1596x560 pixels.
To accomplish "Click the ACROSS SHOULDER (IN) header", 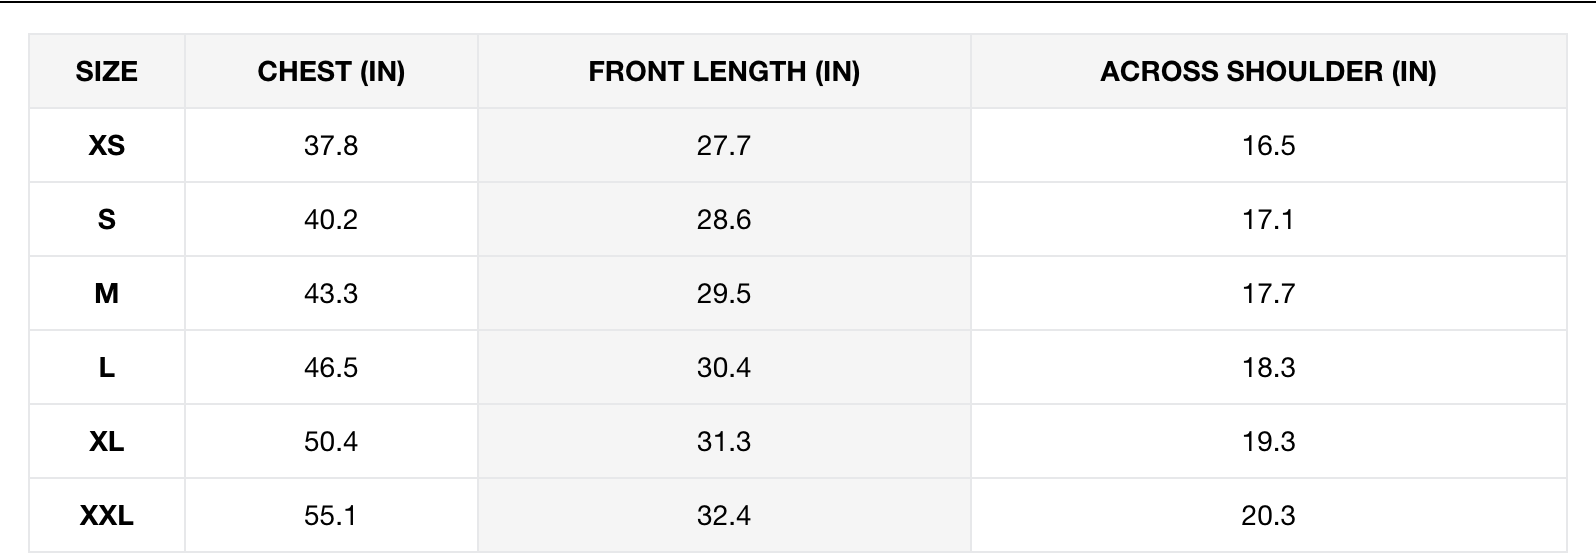I will 1268,72.
